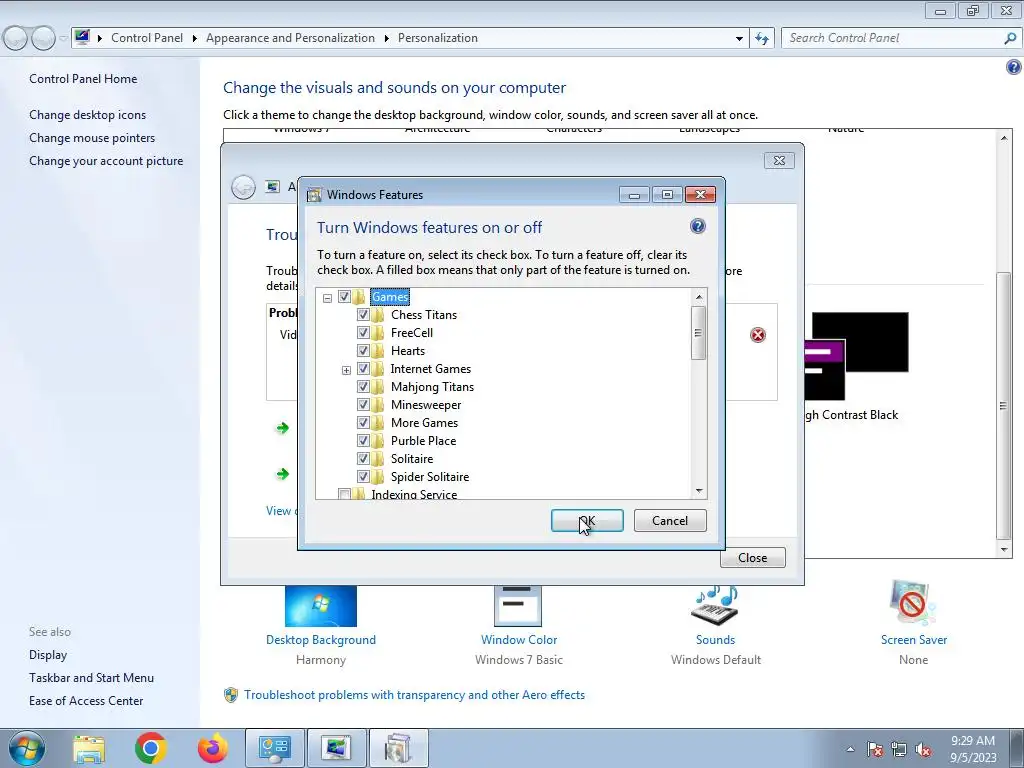Launch Google Chrome from taskbar
Viewport: 1024px width, 768px height.
click(150, 748)
